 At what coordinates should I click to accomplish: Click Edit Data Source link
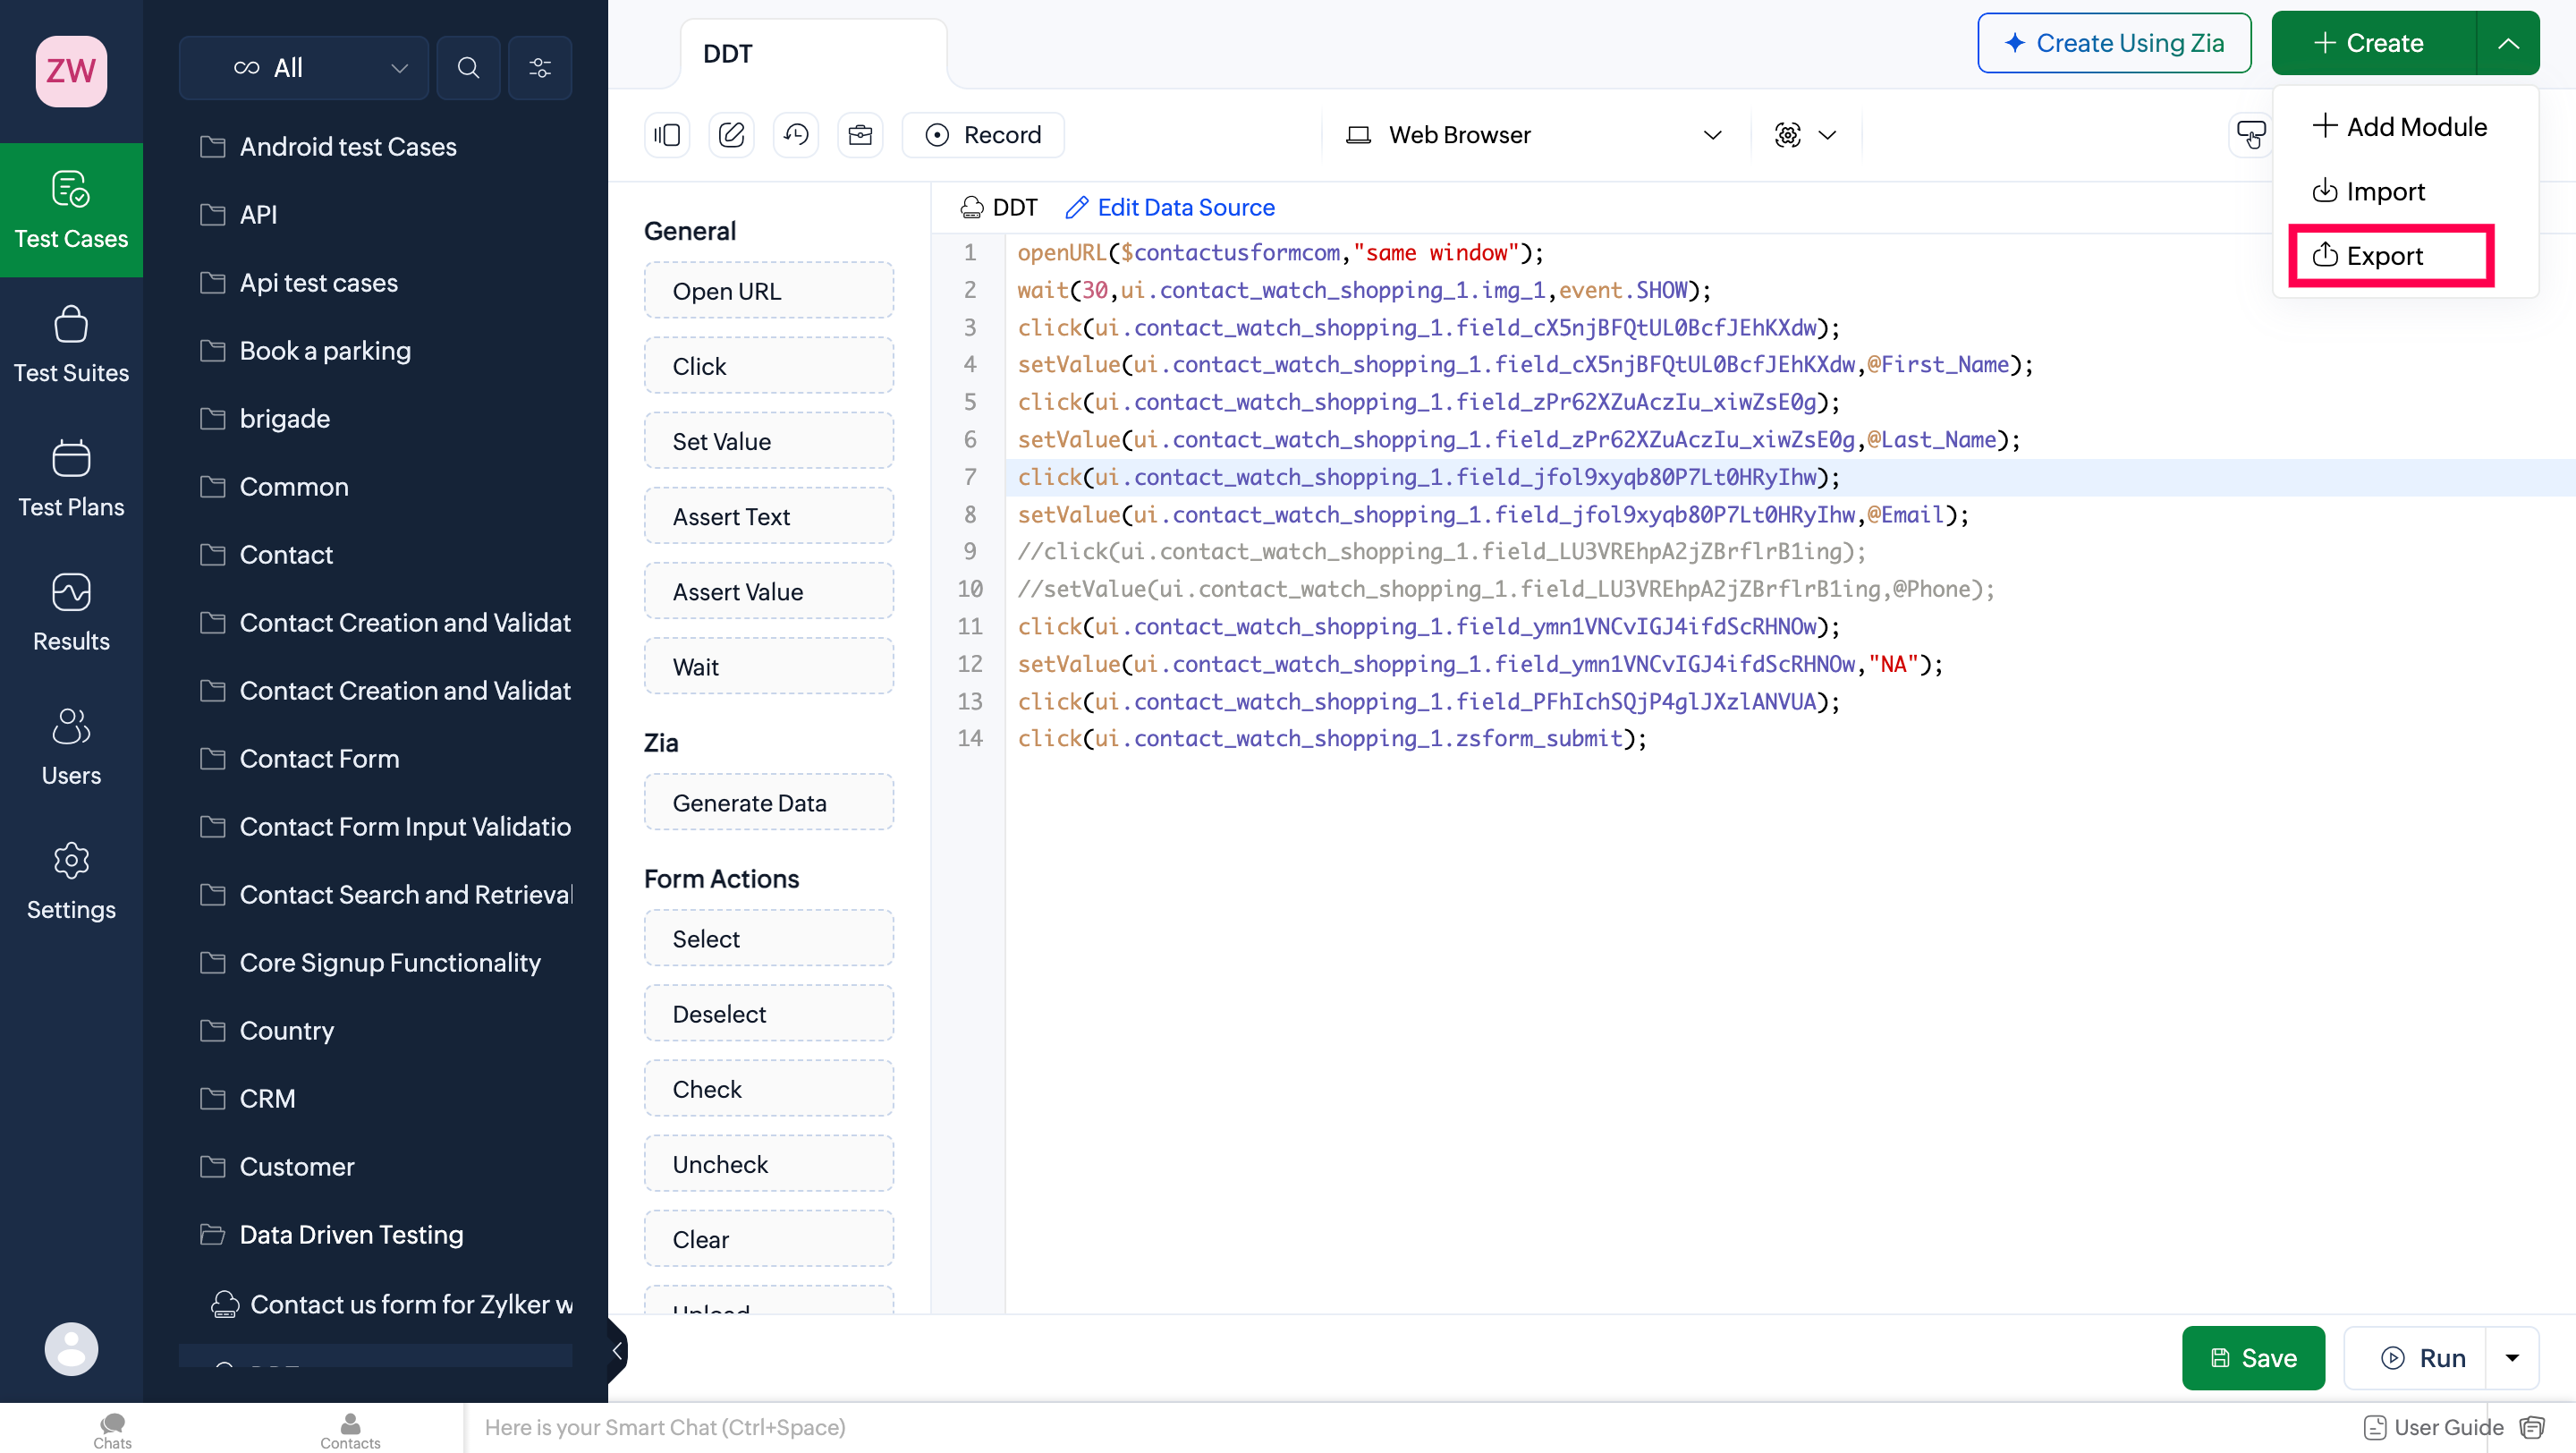pyautogui.click(x=1171, y=208)
